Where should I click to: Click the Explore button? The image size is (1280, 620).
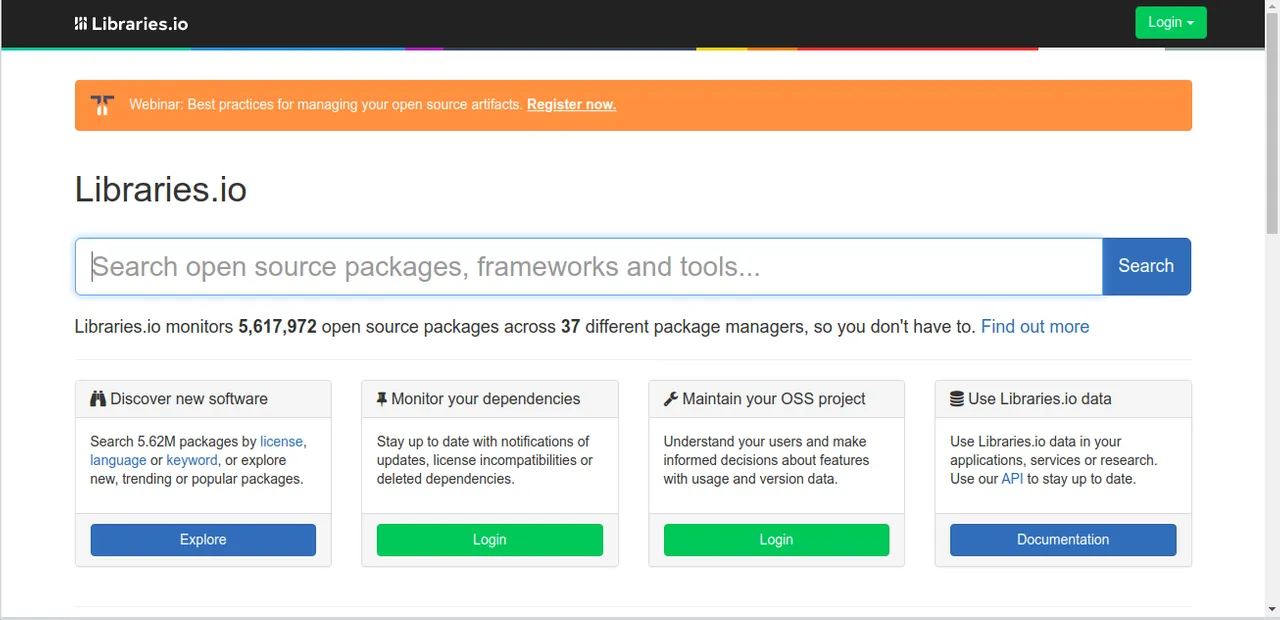(x=203, y=540)
